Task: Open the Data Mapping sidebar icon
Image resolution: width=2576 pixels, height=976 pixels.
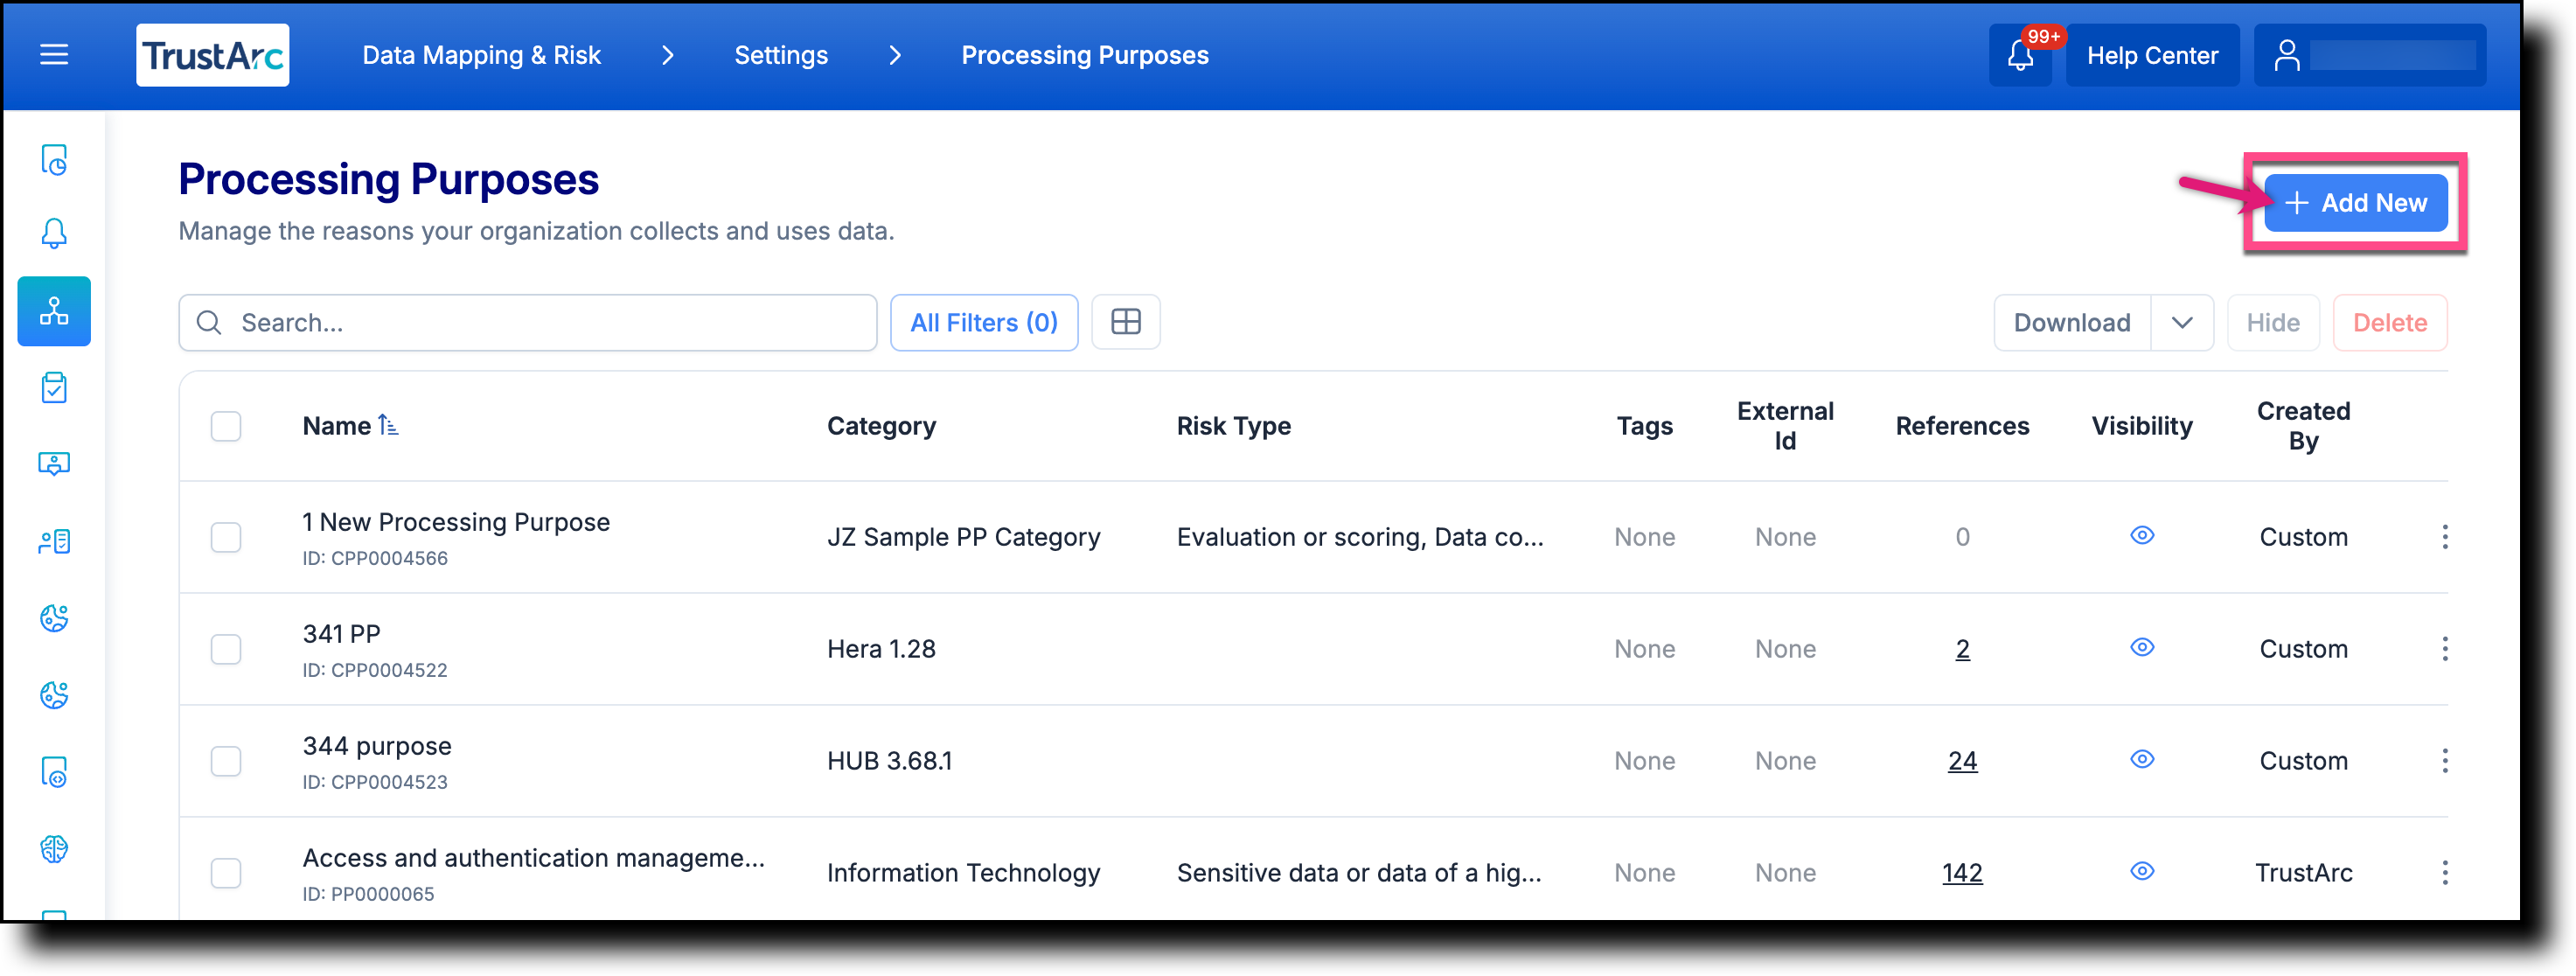Action: tap(54, 311)
